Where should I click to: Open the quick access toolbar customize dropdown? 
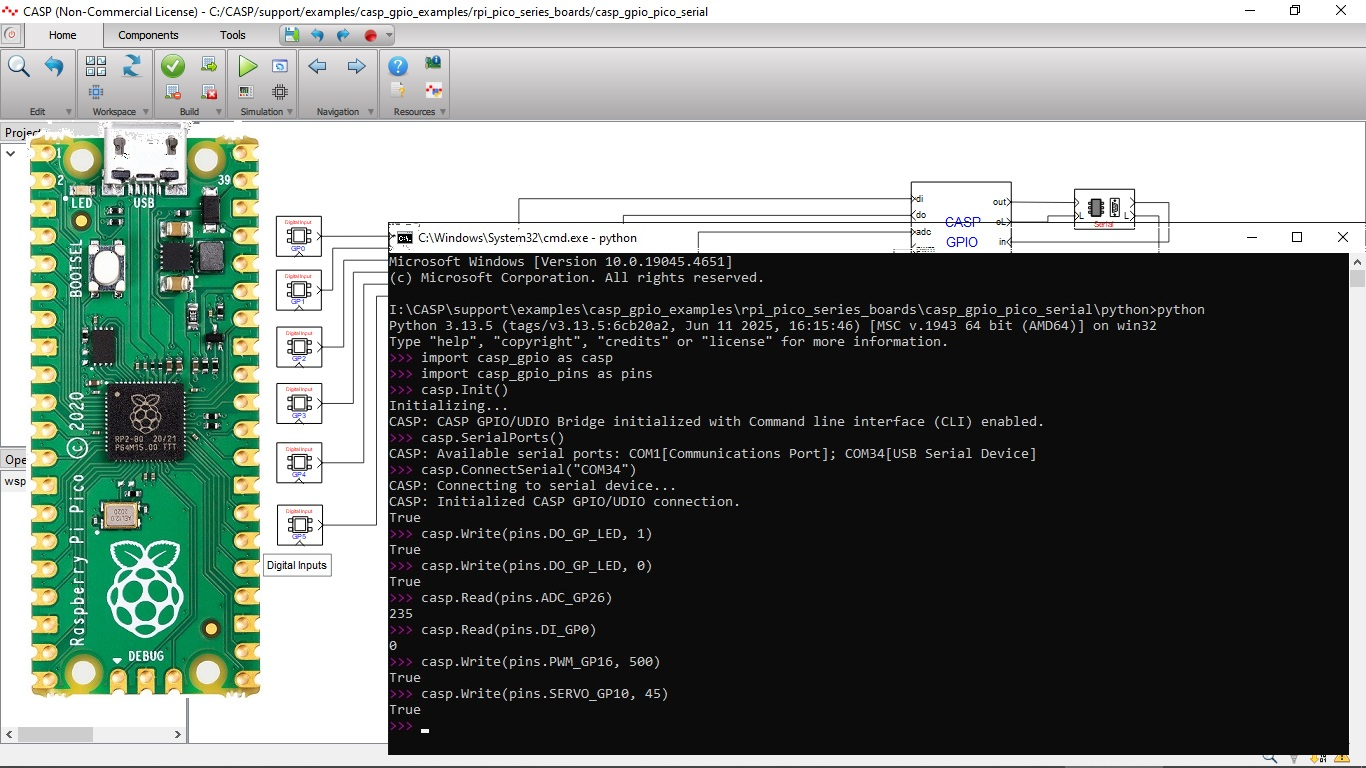click(389, 35)
